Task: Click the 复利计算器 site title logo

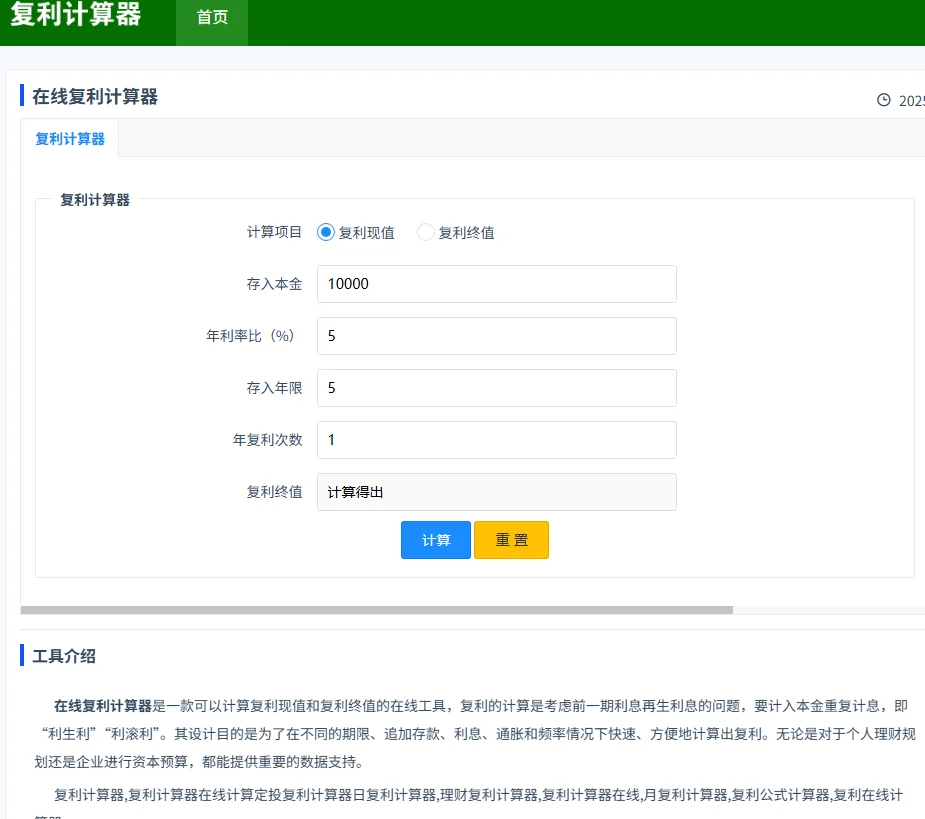Action: [76, 16]
